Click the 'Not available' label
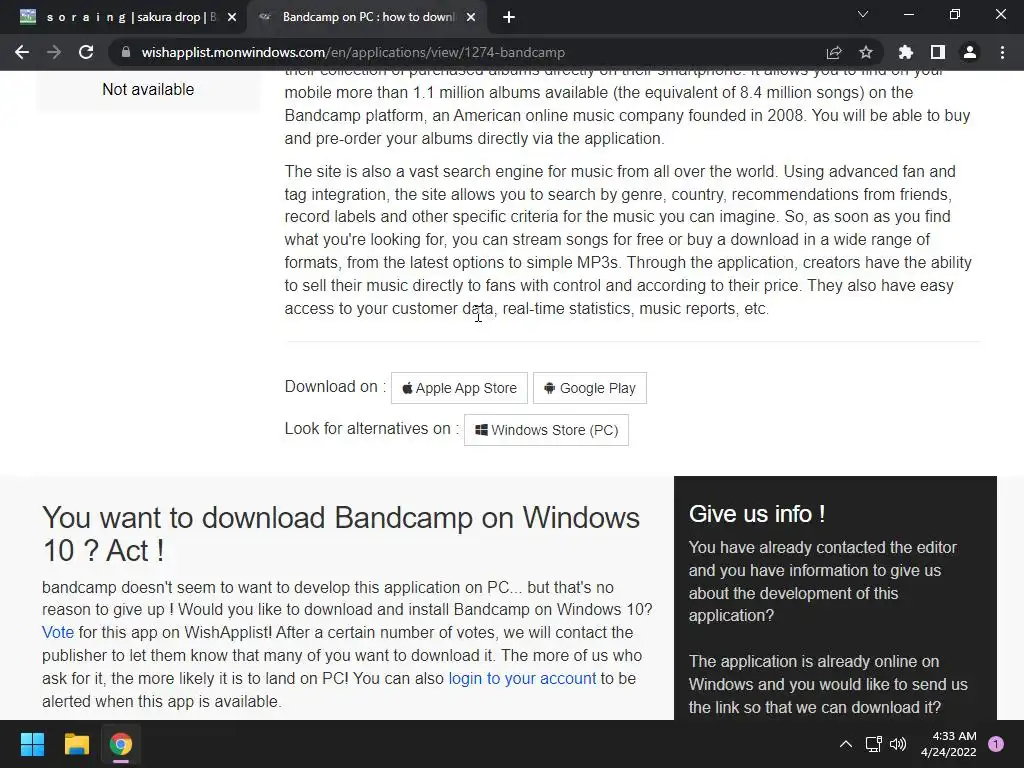 click(x=148, y=89)
